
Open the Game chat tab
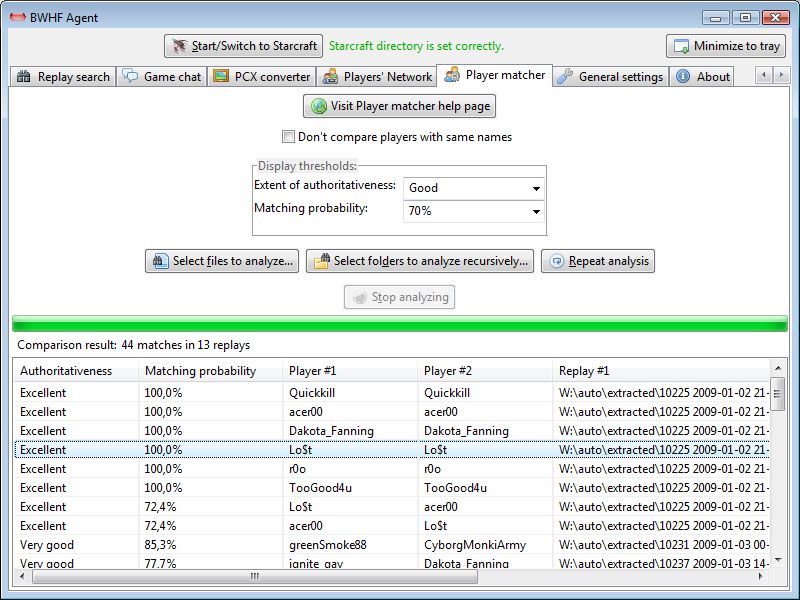tap(162, 77)
